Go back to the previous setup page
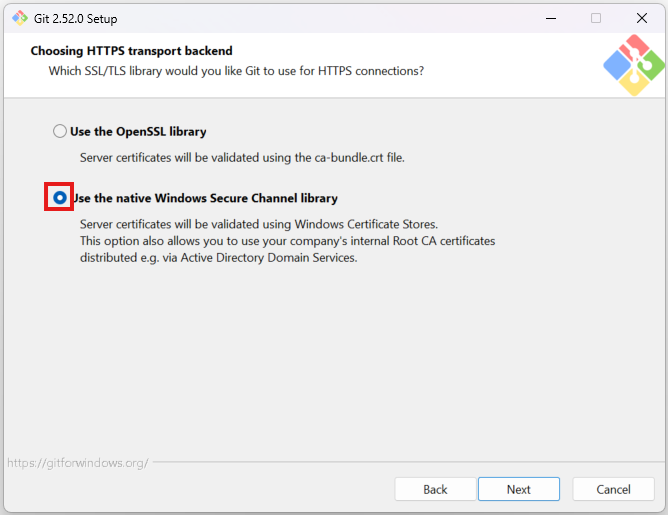Screen dimensions: 668x515 (x=435, y=489)
